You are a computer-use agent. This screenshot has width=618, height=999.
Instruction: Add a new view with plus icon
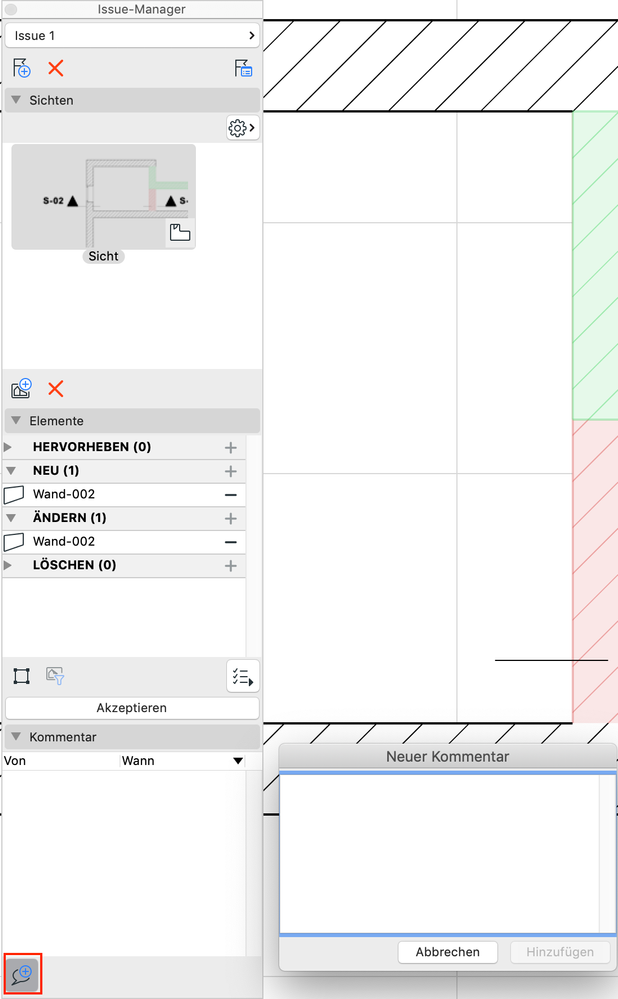(x=21, y=389)
